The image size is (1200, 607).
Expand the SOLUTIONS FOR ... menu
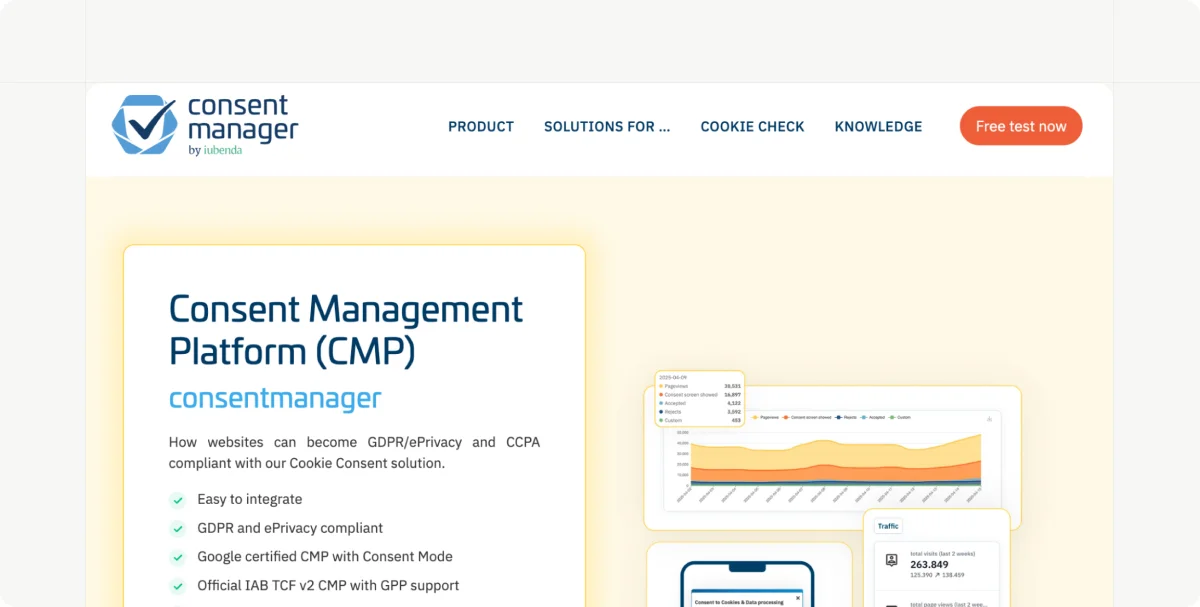(x=607, y=127)
